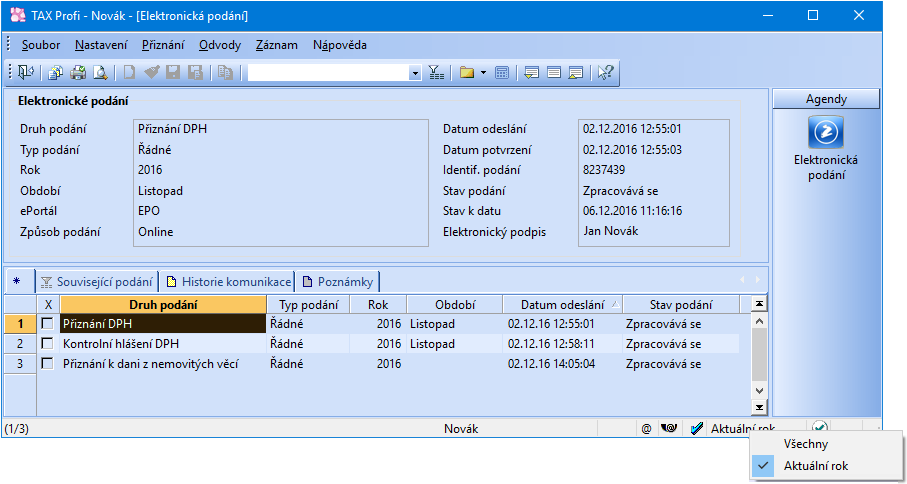This screenshot has height=484, width=907.
Task: Click the exit door icon in the toolbar
Action: [25, 72]
